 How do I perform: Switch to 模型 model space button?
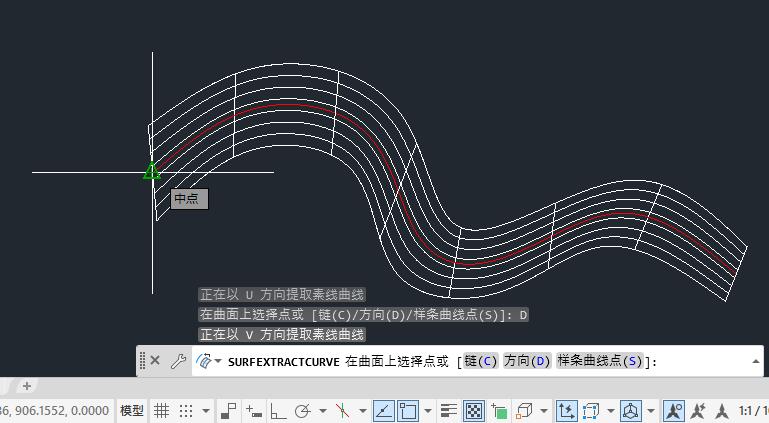(x=132, y=410)
